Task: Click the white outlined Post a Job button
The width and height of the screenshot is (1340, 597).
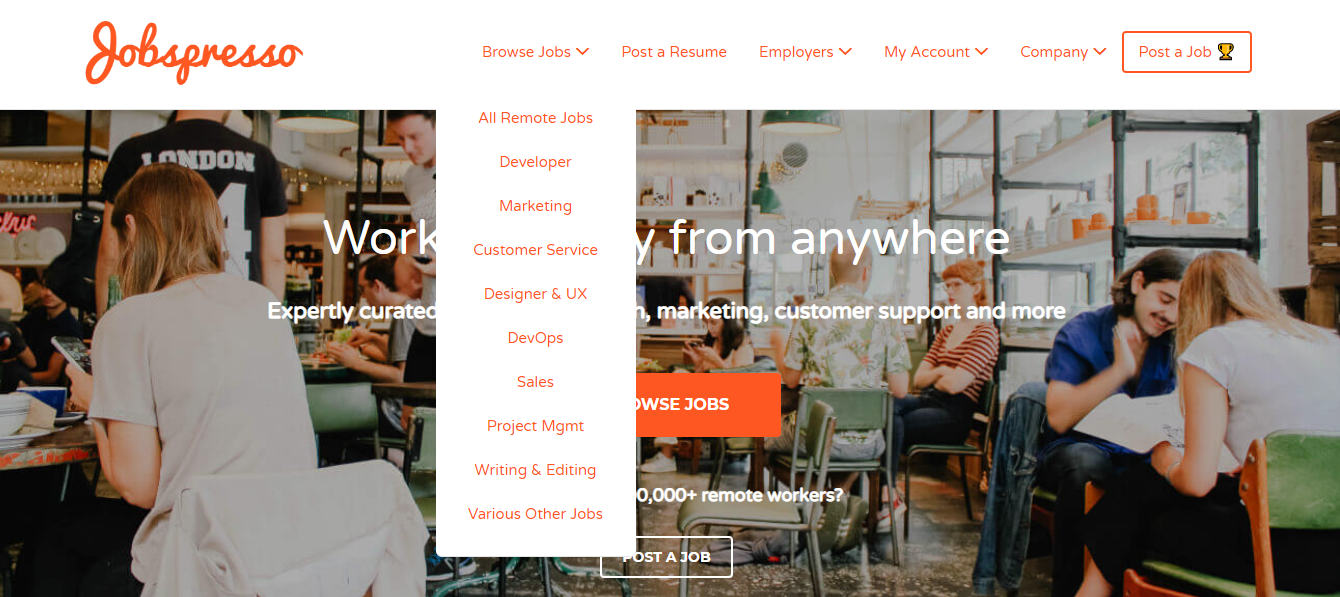Action: 666,557
